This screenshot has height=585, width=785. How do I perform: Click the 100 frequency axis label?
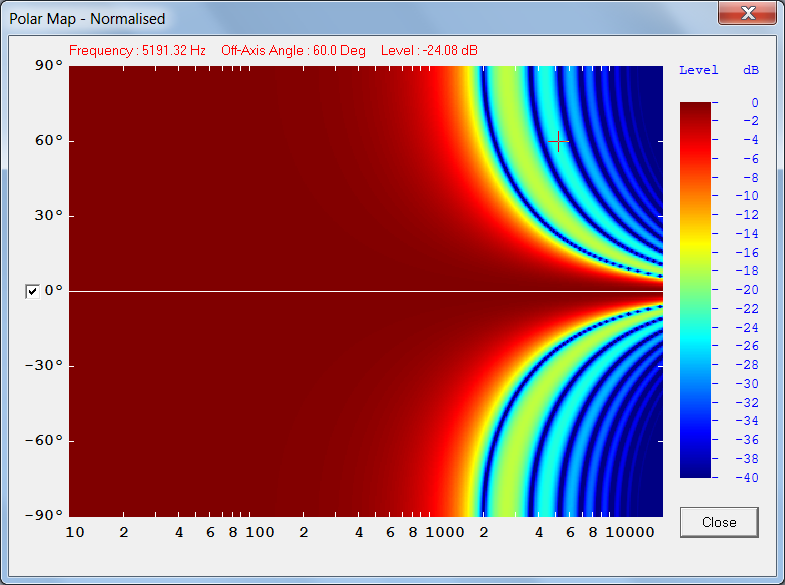(x=260, y=532)
